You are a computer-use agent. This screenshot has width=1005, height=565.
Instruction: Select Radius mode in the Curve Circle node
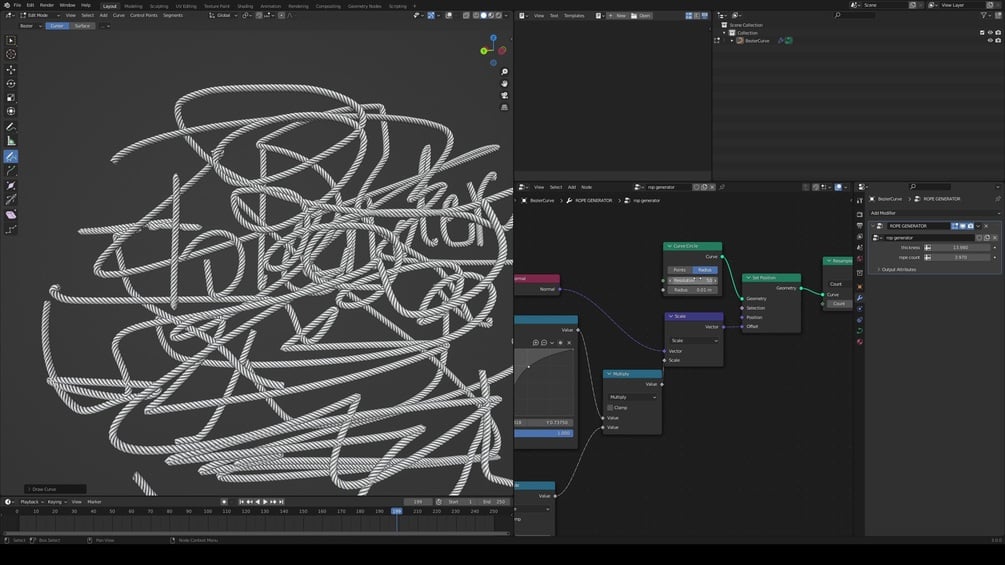(x=704, y=270)
